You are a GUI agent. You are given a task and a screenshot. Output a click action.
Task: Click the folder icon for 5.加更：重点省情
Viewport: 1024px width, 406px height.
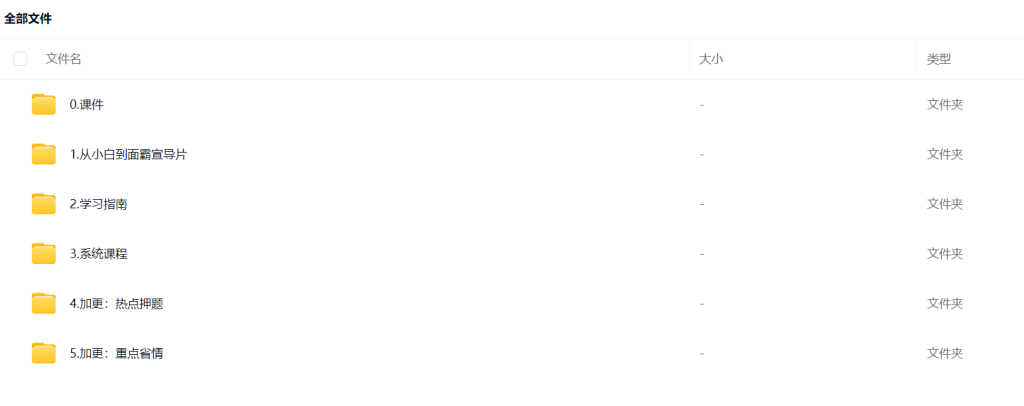click(x=44, y=353)
